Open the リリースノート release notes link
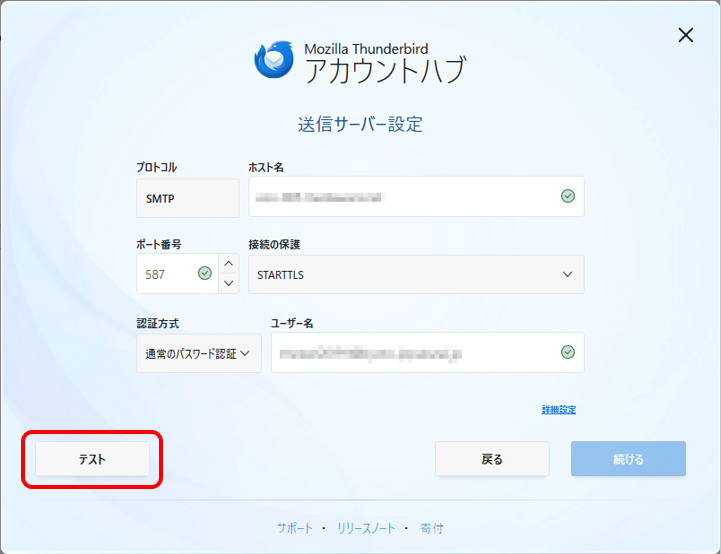Screen dimensions: 721x554 366,528
